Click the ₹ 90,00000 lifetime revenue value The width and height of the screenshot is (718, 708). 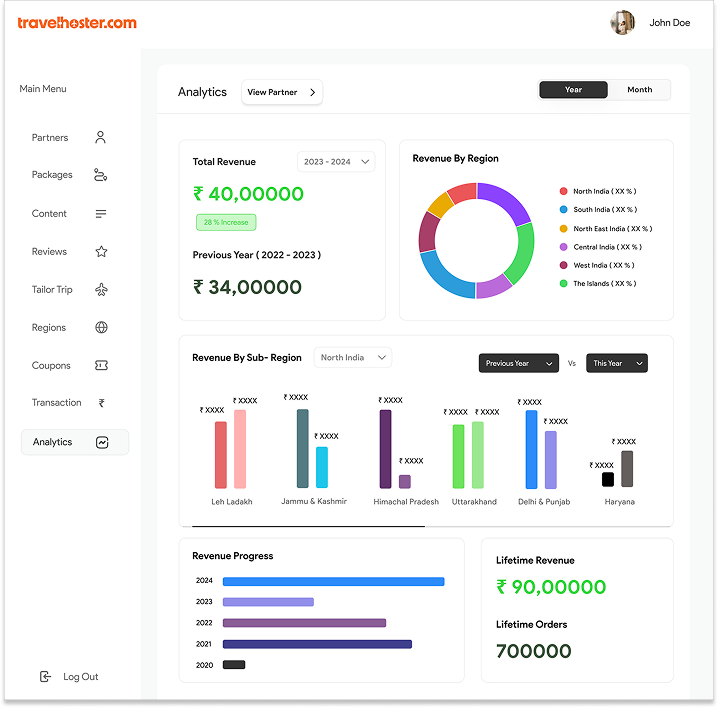pyautogui.click(x=551, y=587)
